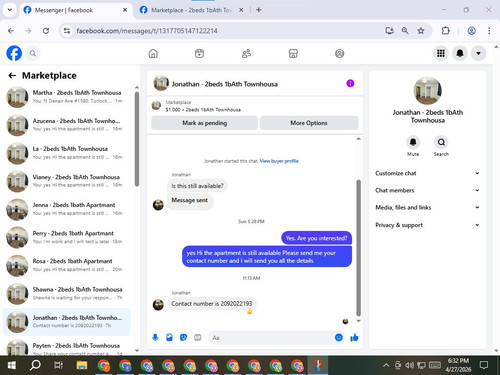Expand Chat members section
Screen dimensions: 500x375
coord(428,190)
